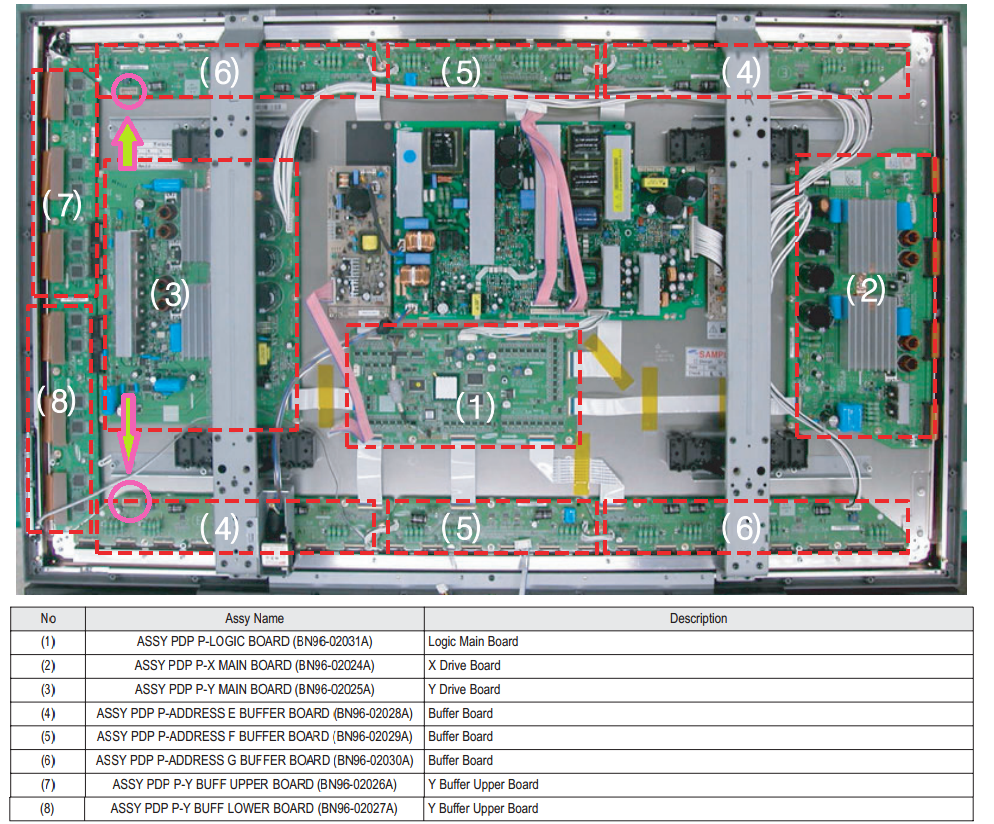Select "ASSY PDP P-Y BUFF LOWER BOARD (BN96-02027A)" cell
The height and width of the screenshot is (824, 994).
tap(254, 809)
